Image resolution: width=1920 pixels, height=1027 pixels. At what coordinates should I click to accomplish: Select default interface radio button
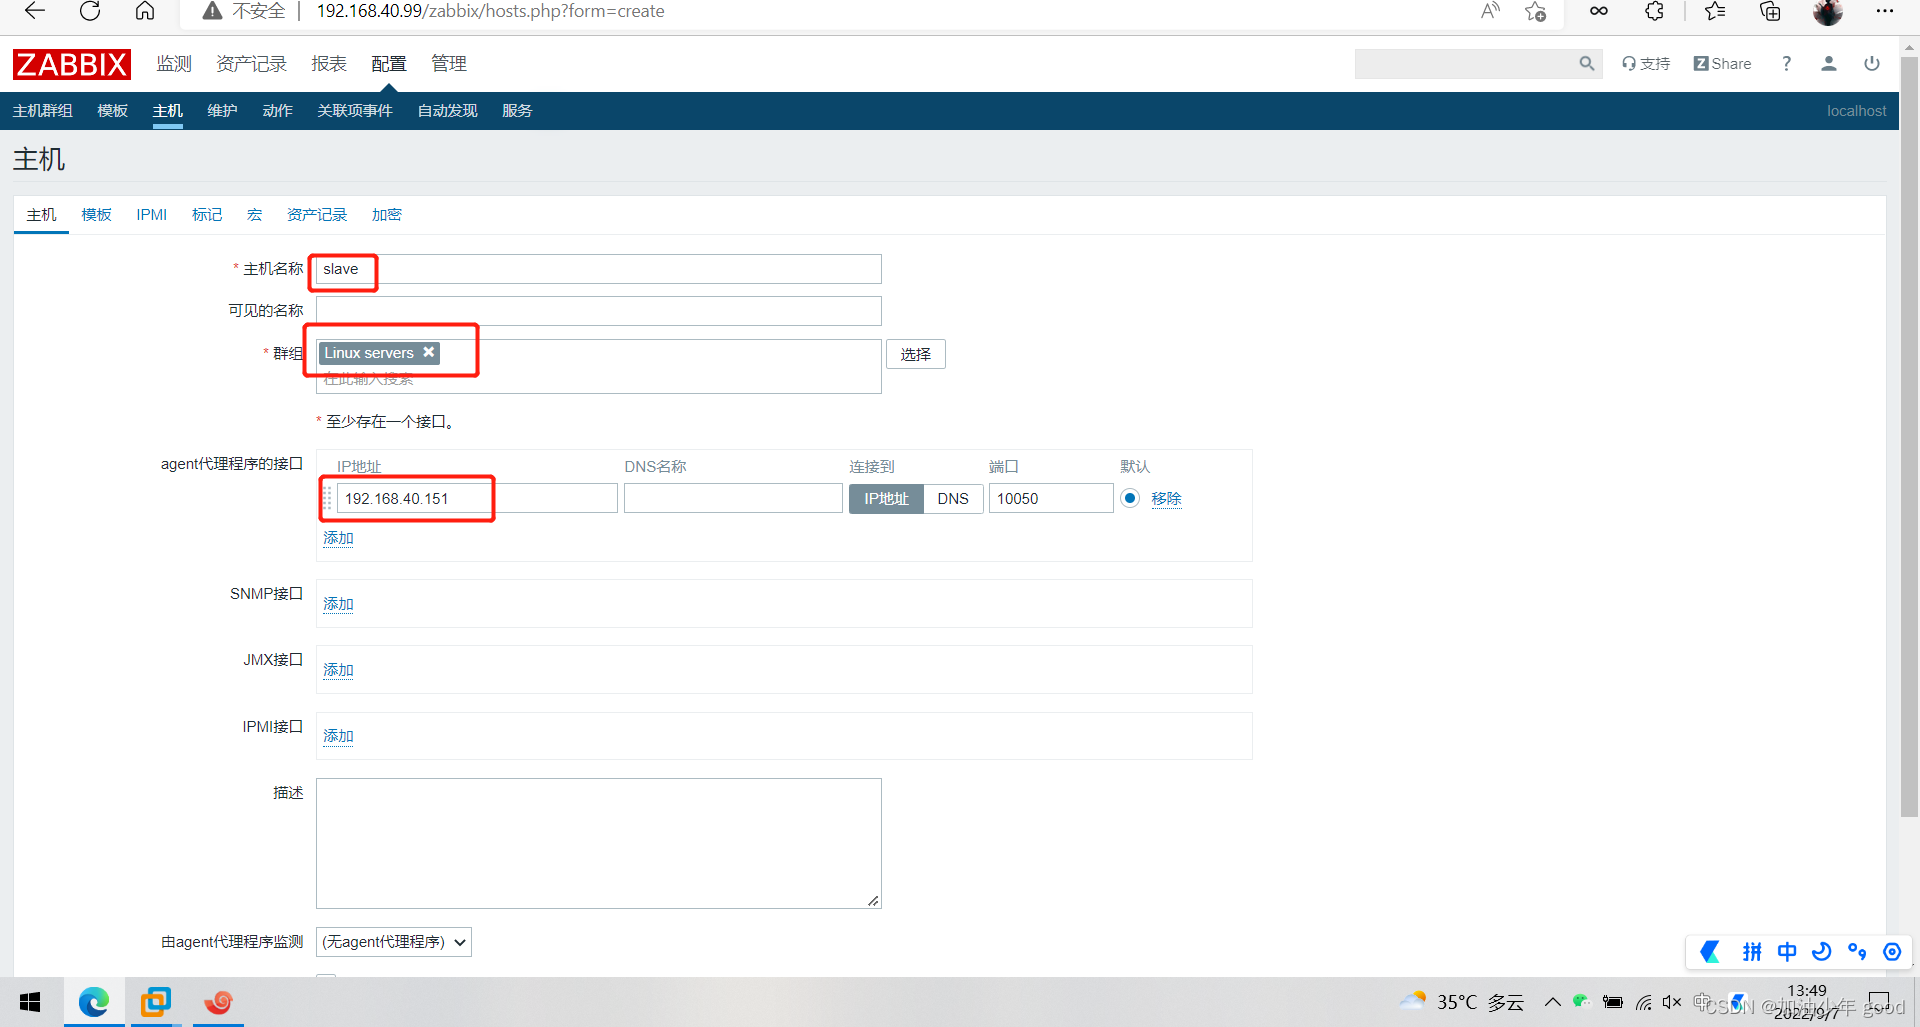coord(1130,498)
